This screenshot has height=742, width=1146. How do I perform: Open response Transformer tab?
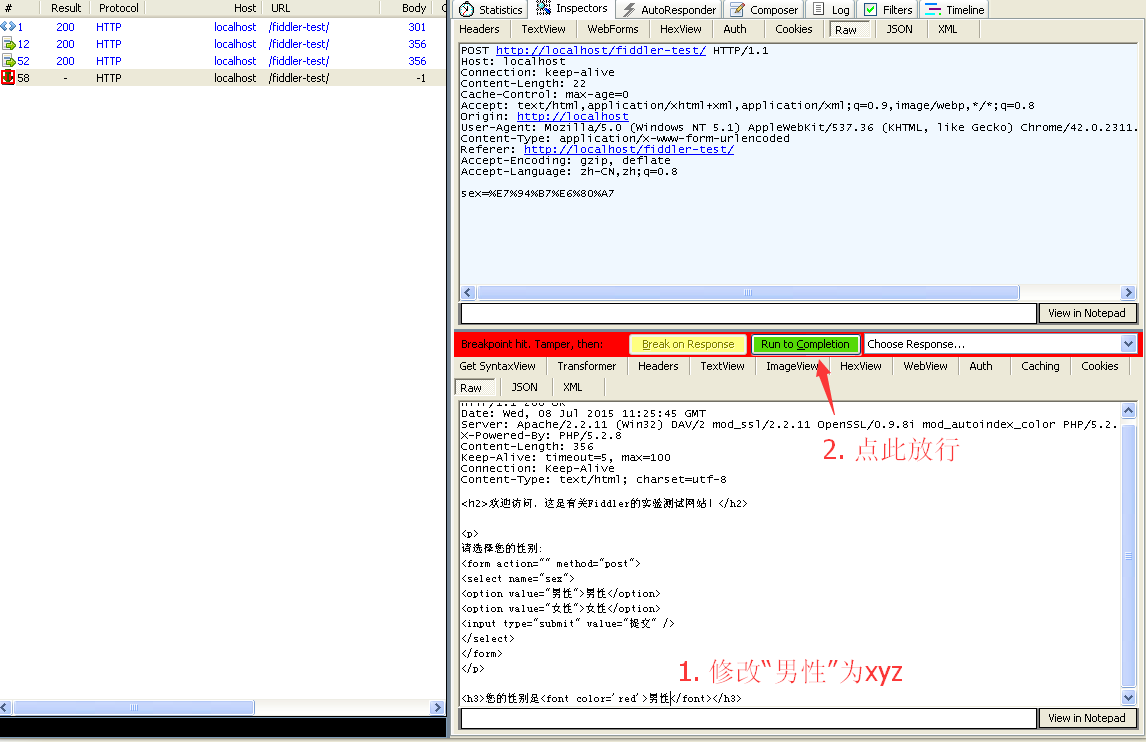point(586,366)
